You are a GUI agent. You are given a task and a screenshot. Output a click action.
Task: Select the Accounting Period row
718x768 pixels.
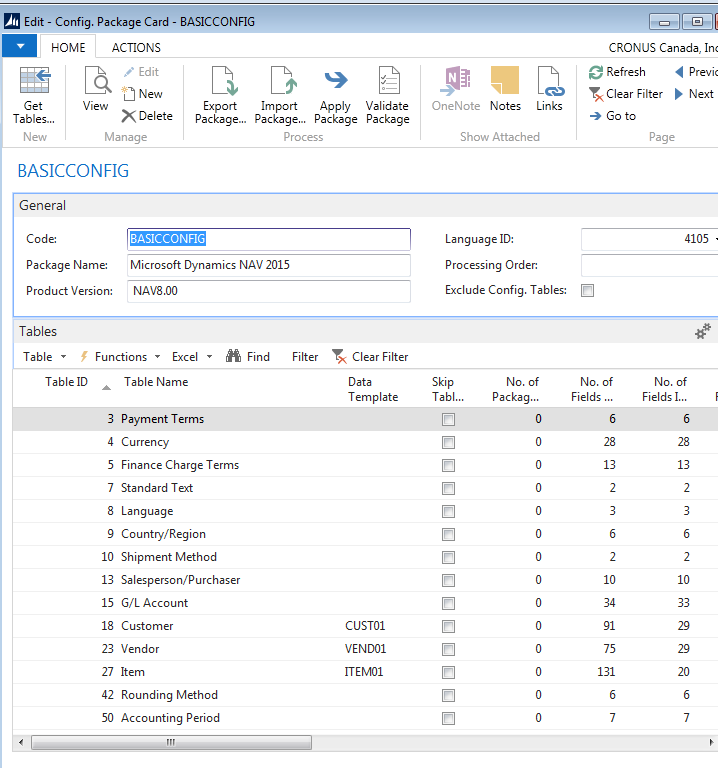pyautogui.click(x=365, y=718)
